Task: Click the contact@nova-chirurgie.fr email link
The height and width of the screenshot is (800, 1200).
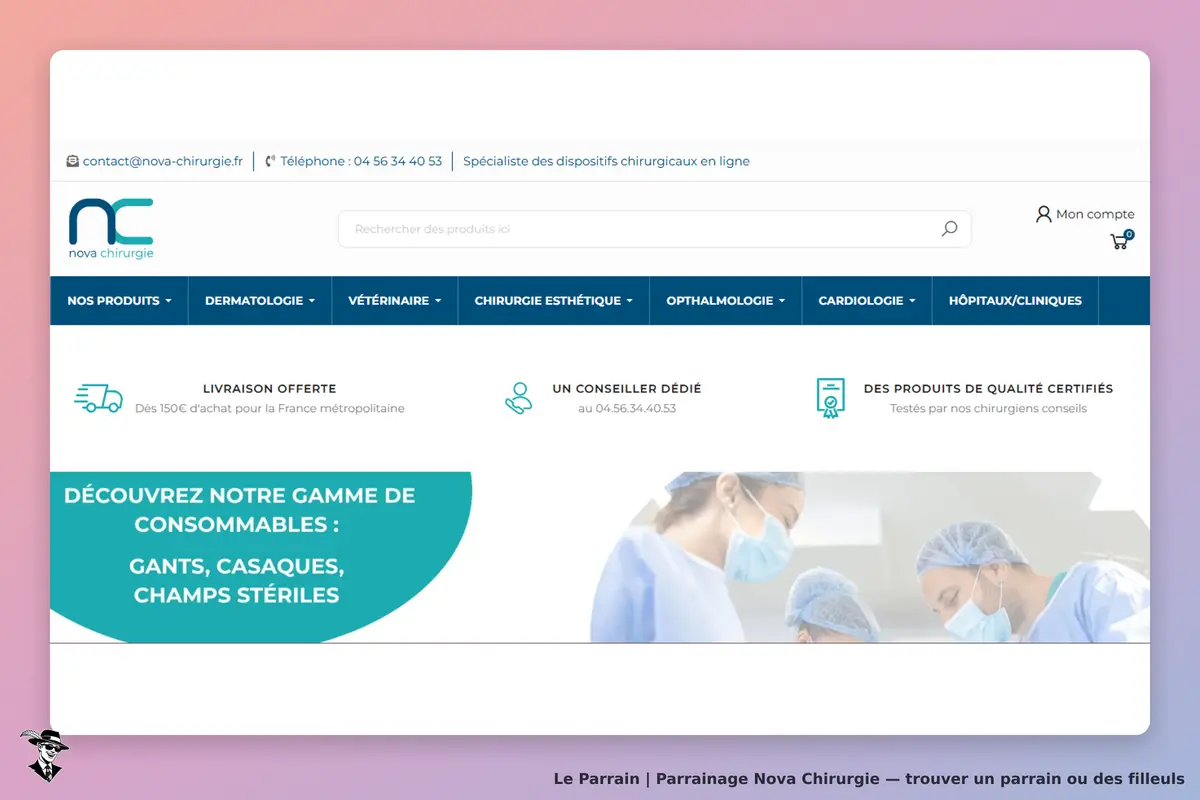Action: (163, 161)
